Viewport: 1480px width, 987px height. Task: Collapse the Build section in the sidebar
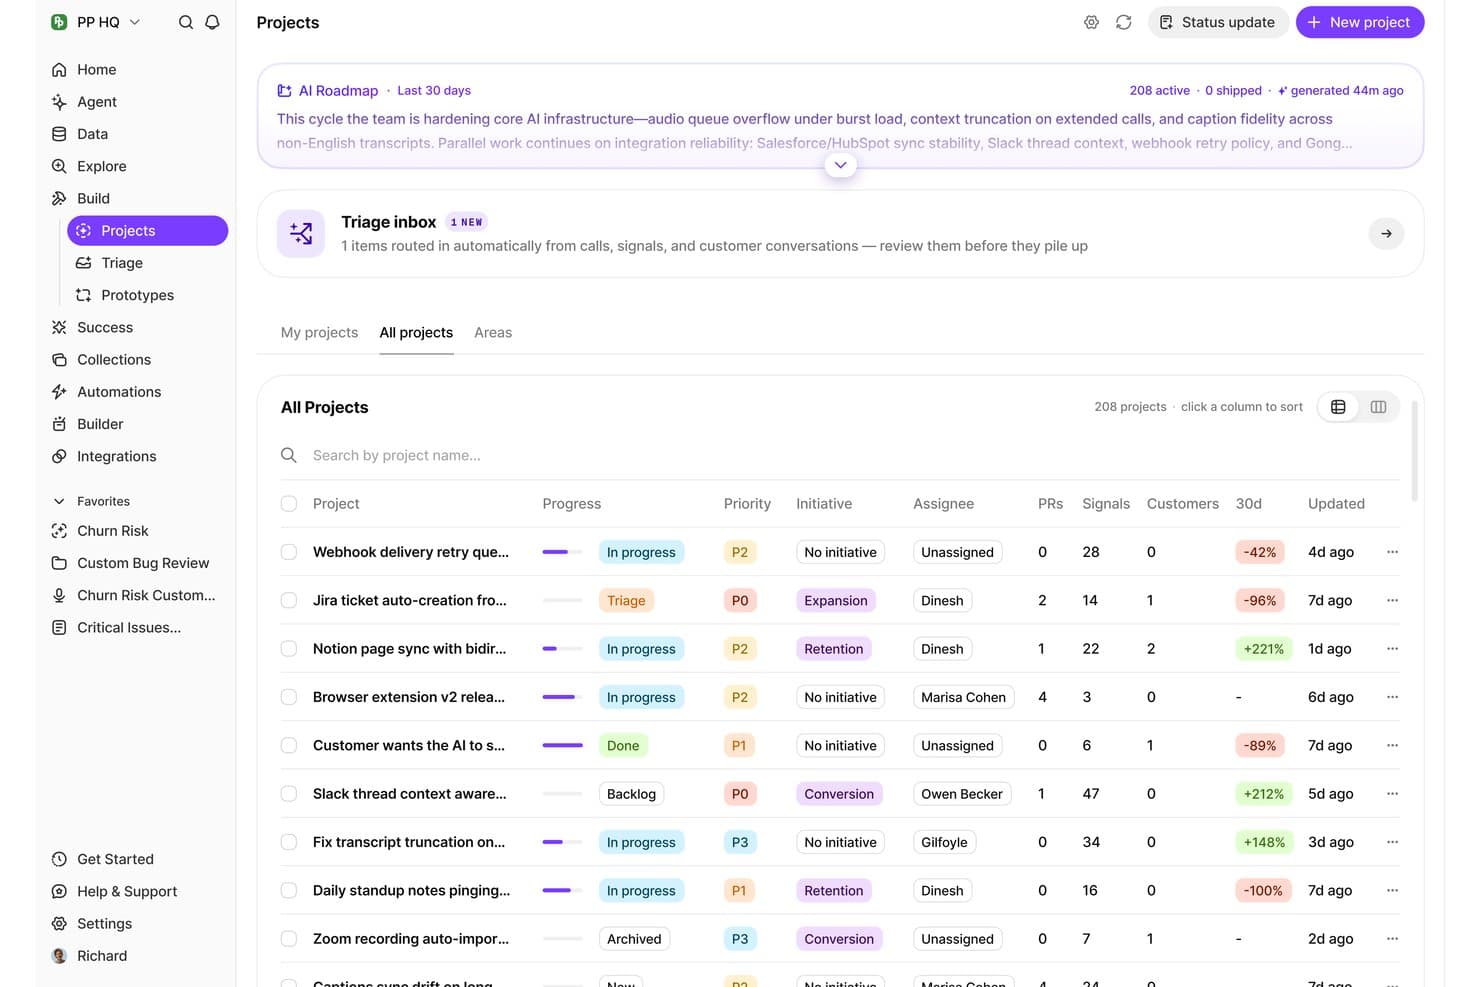pyautogui.click(x=93, y=198)
